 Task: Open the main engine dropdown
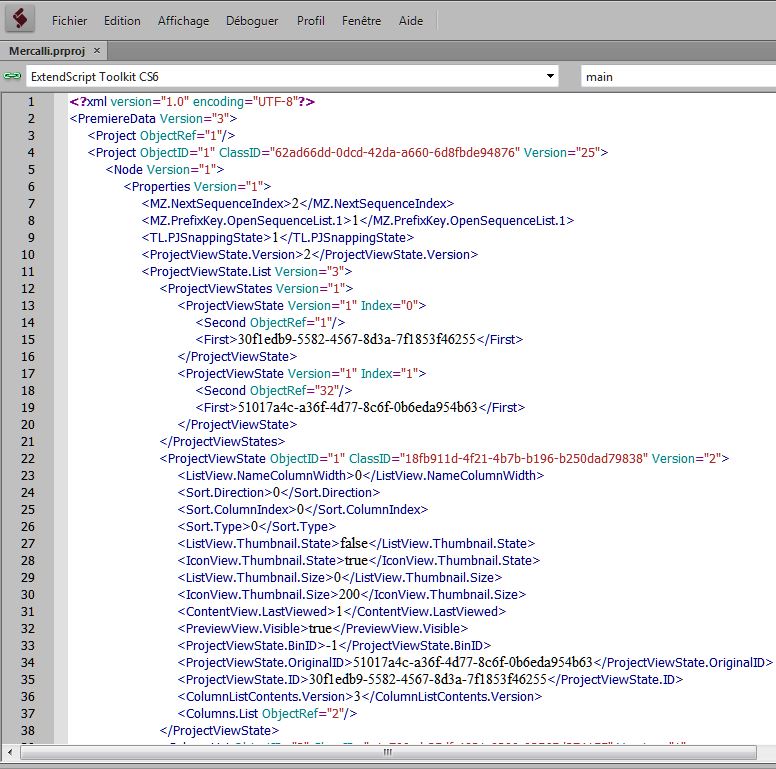pyautogui.click(x=678, y=77)
